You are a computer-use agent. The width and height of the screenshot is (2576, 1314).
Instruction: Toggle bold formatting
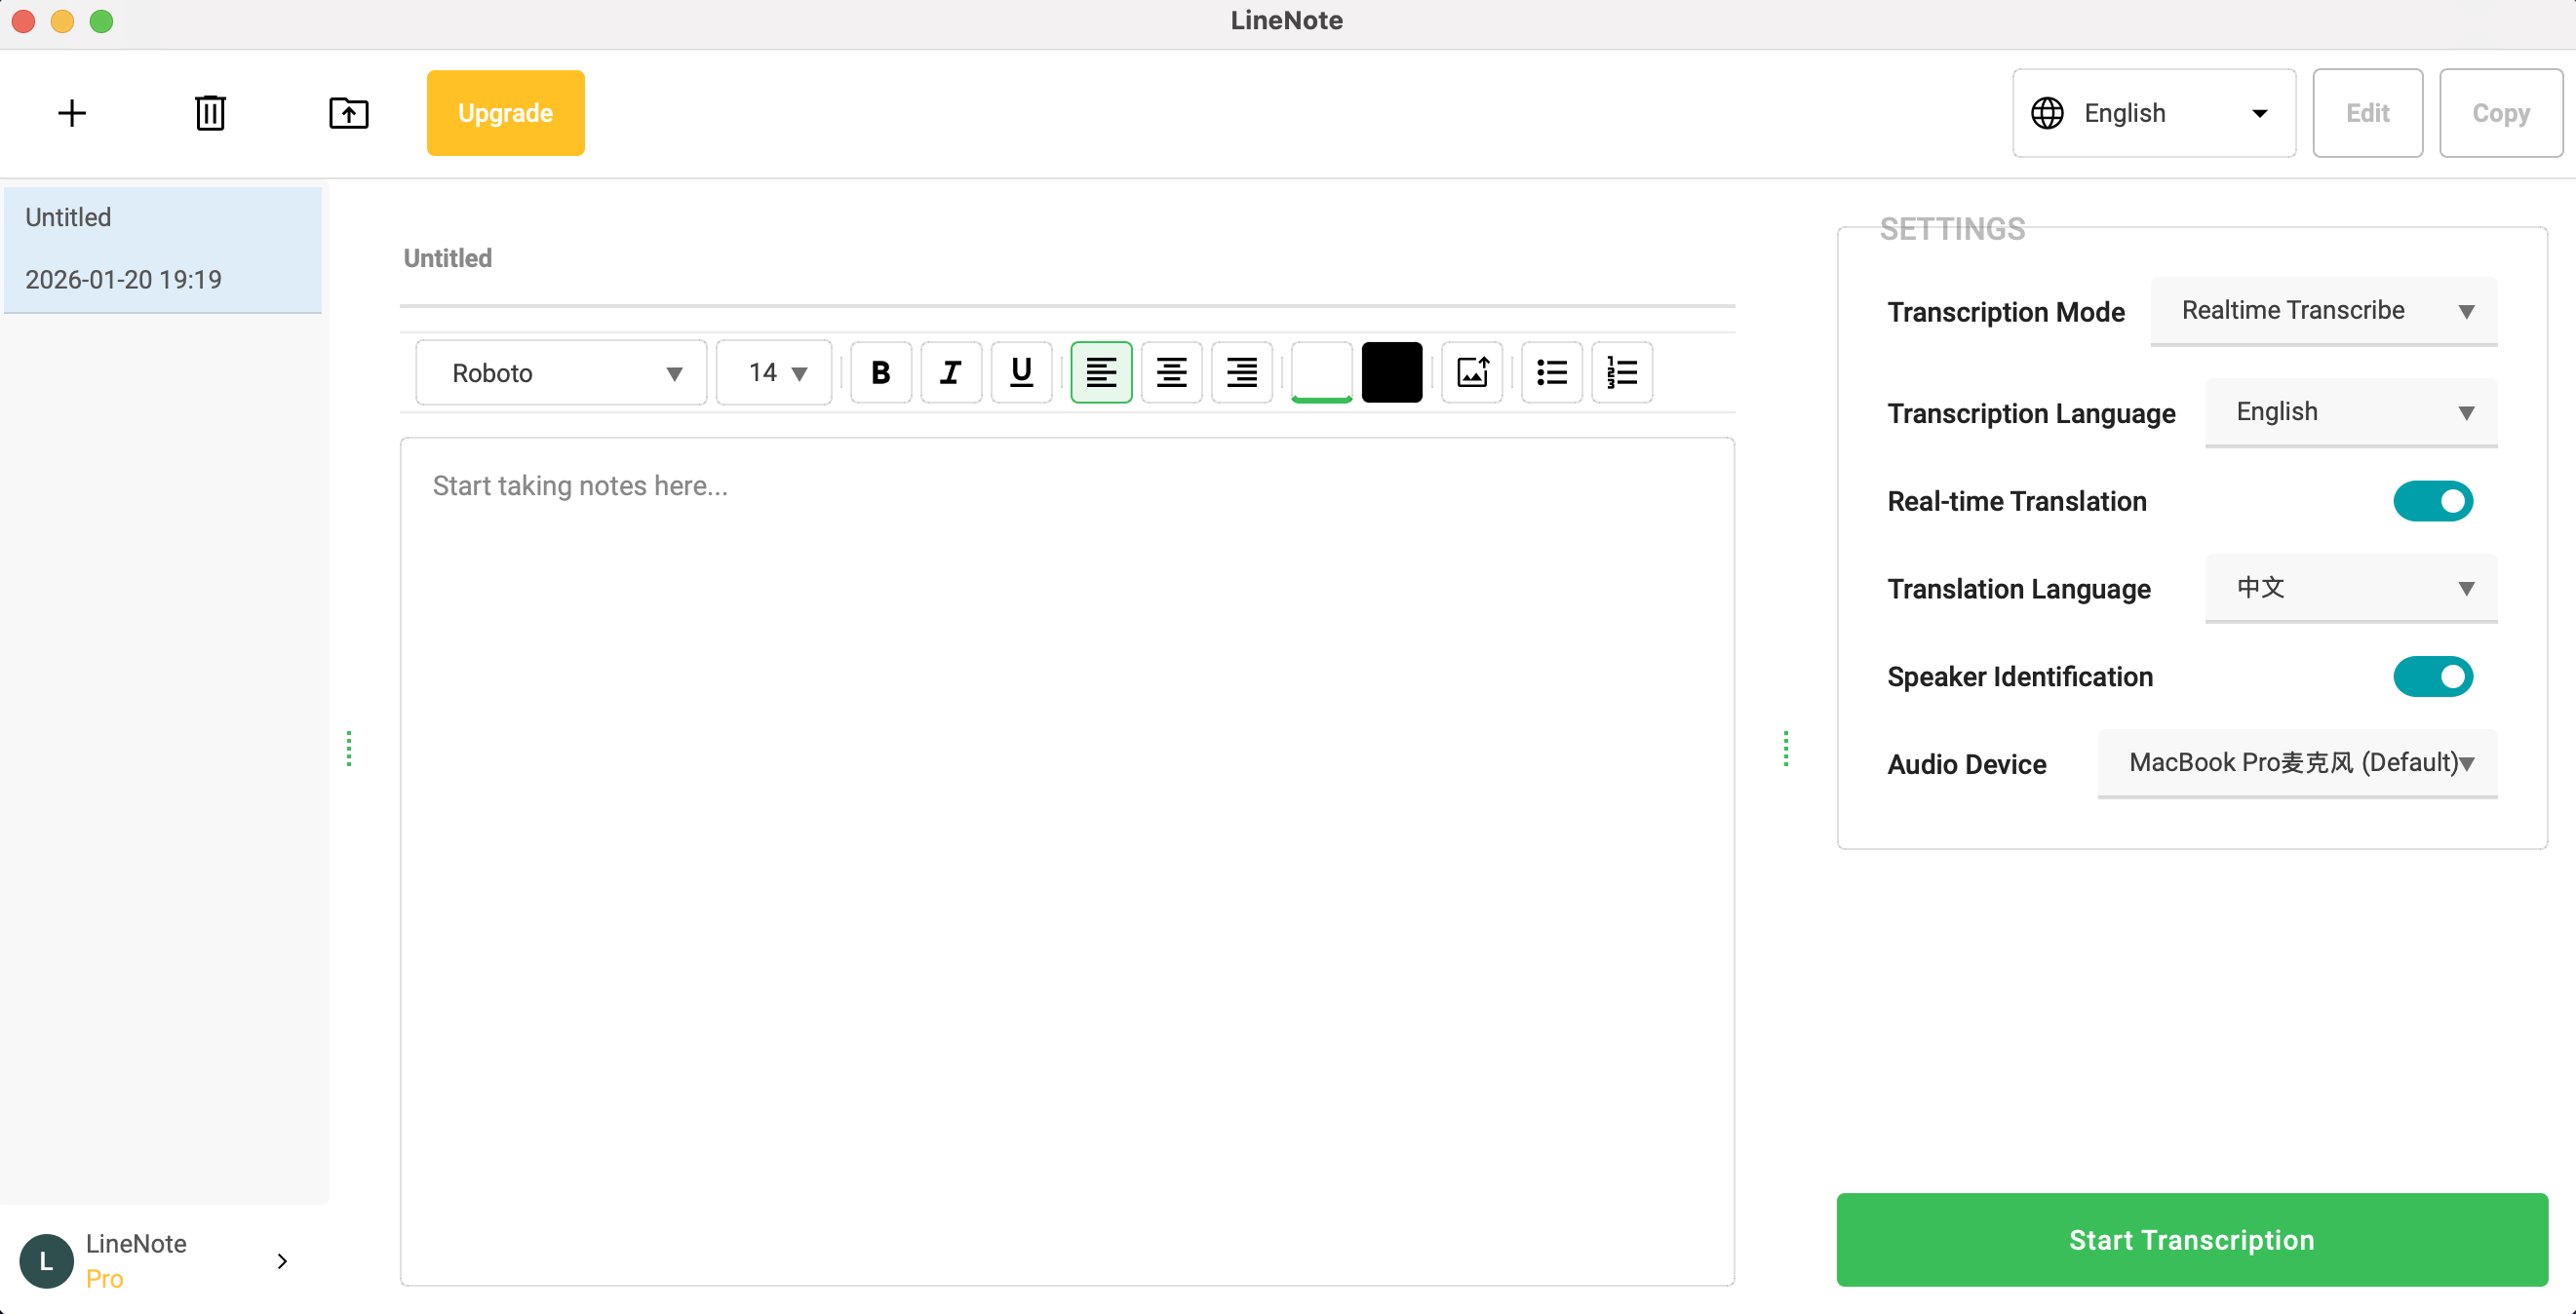click(880, 373)
